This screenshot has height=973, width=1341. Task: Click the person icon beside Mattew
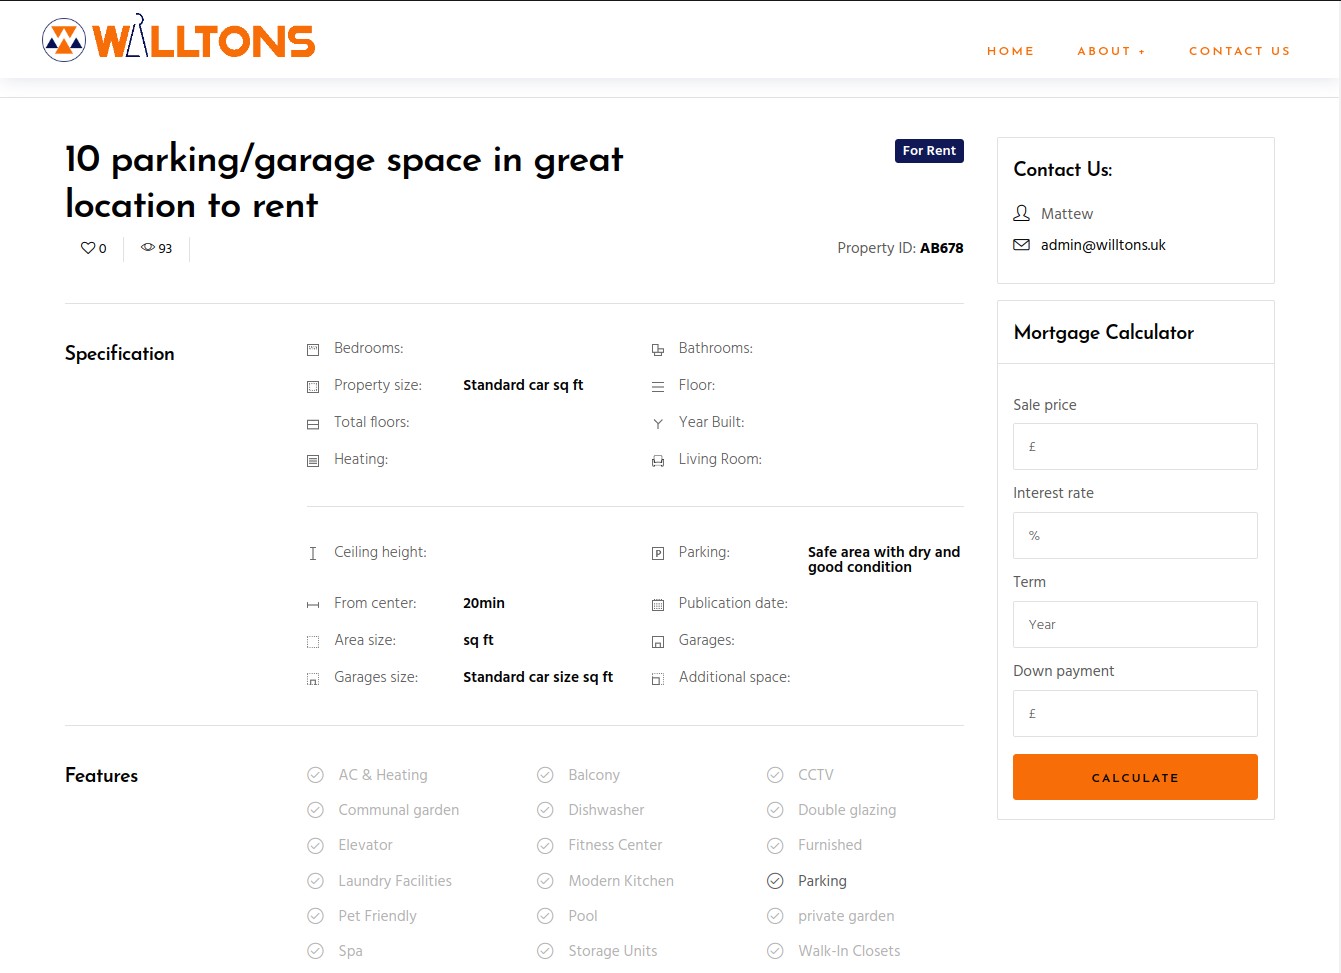(1021, 213)
